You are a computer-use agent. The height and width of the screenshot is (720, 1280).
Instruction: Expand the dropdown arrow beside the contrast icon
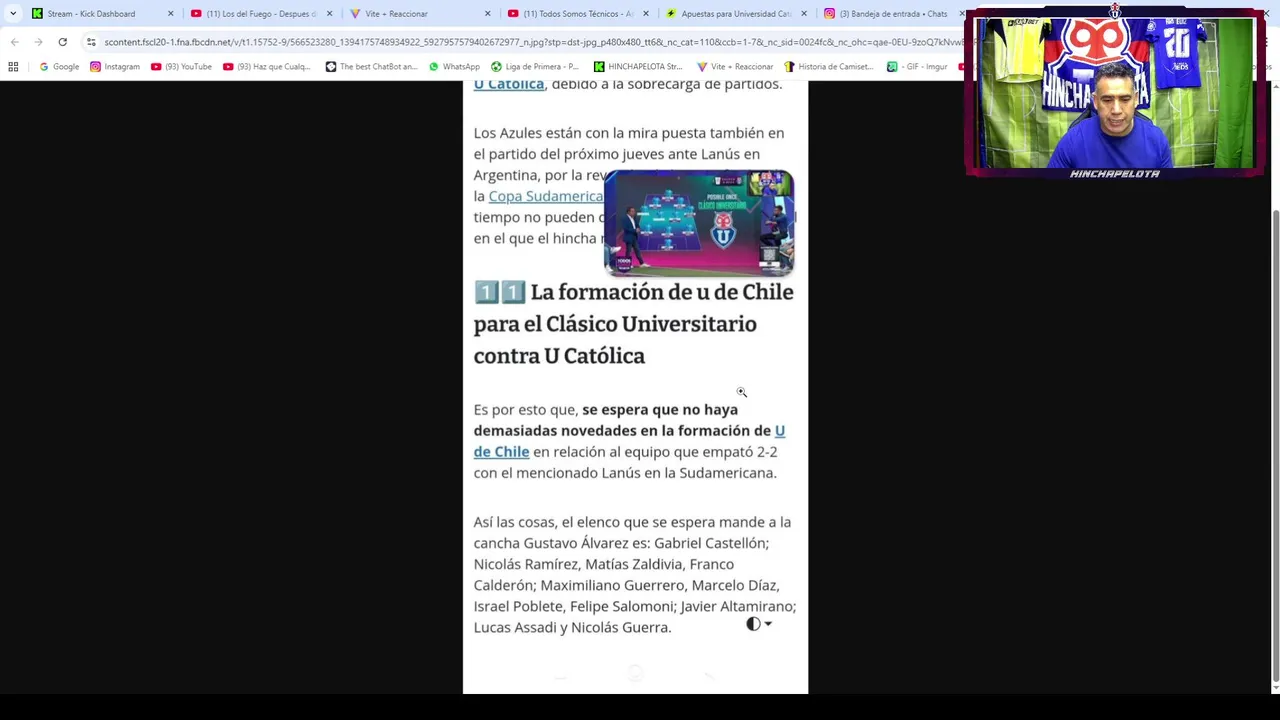click(768, 624)
